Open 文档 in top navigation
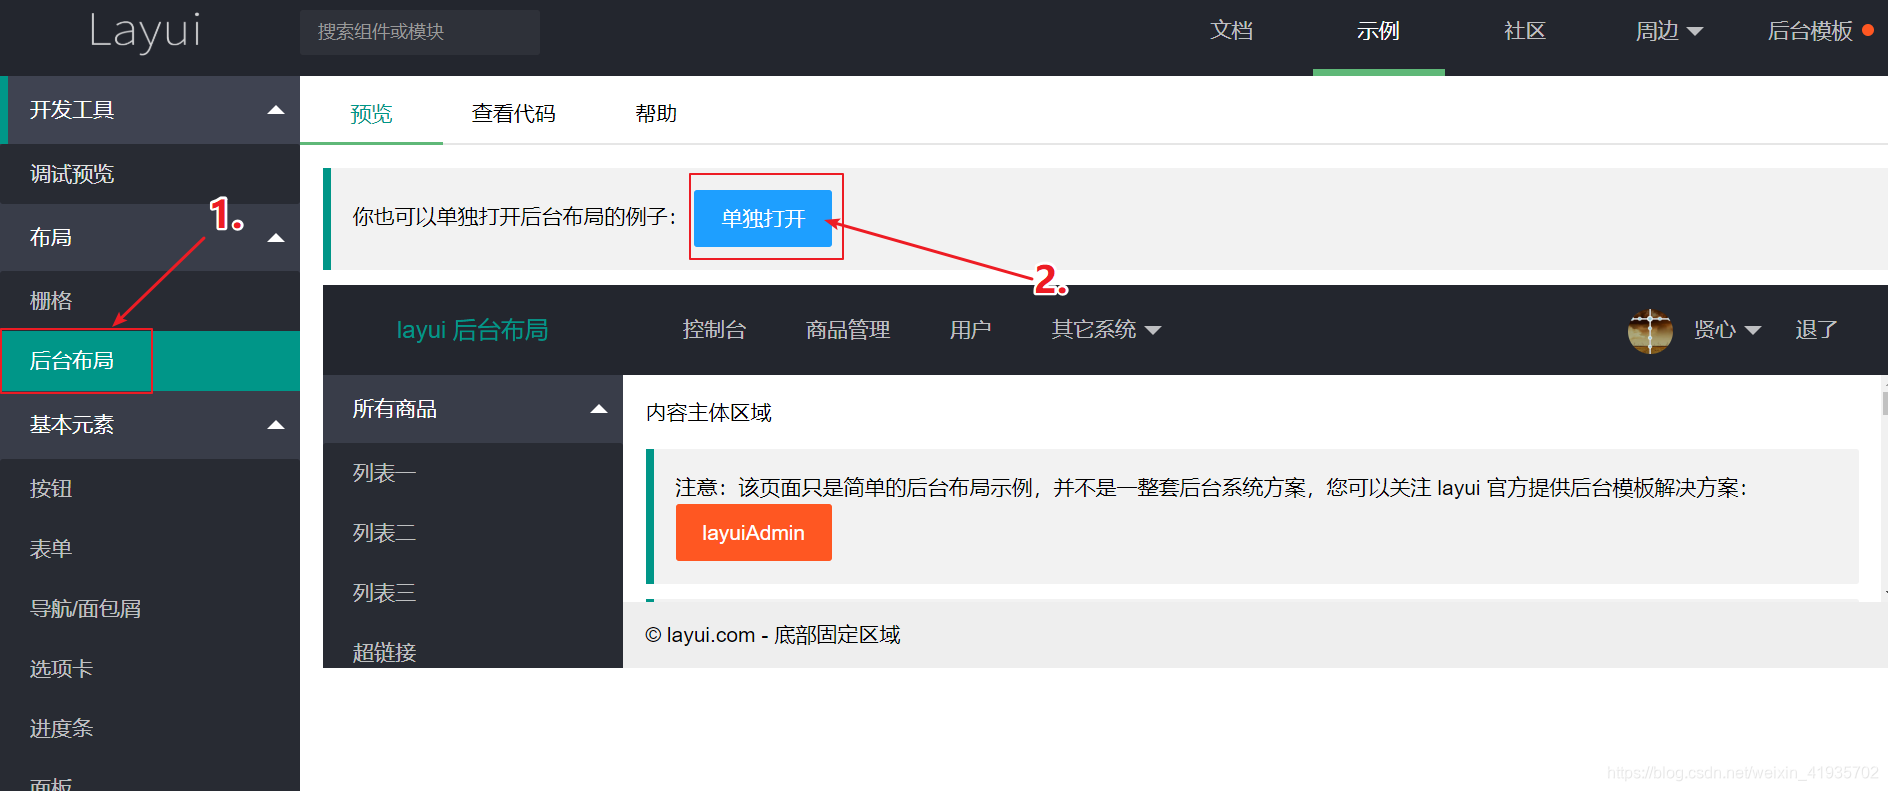This screenshot has width=1888, height=791. [x=1231, y=31]
